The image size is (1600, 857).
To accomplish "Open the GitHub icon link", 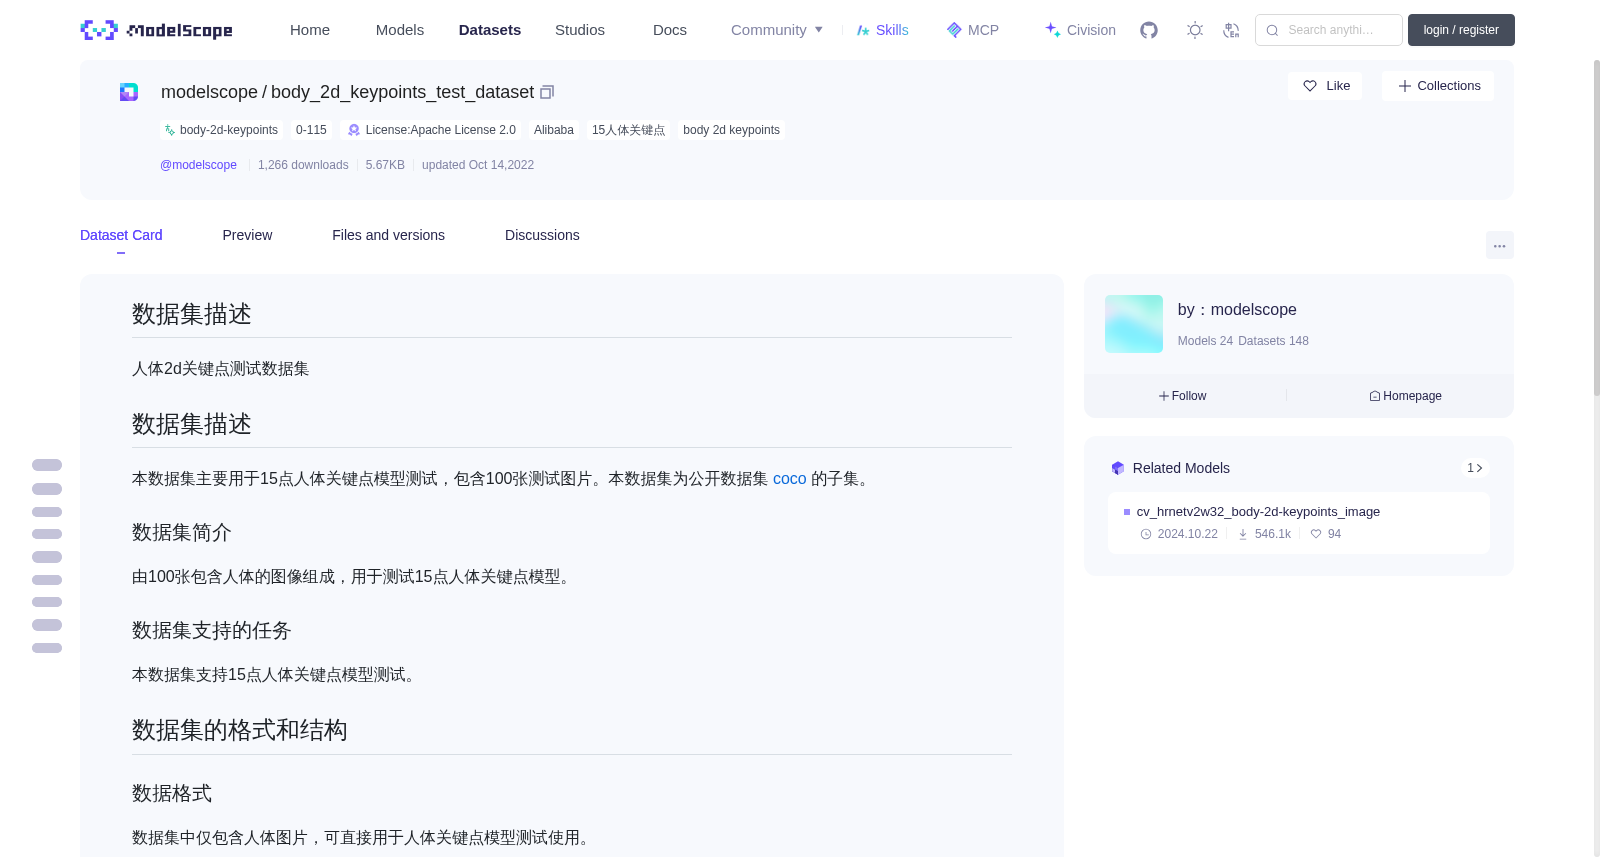I will pos(1149,30).
